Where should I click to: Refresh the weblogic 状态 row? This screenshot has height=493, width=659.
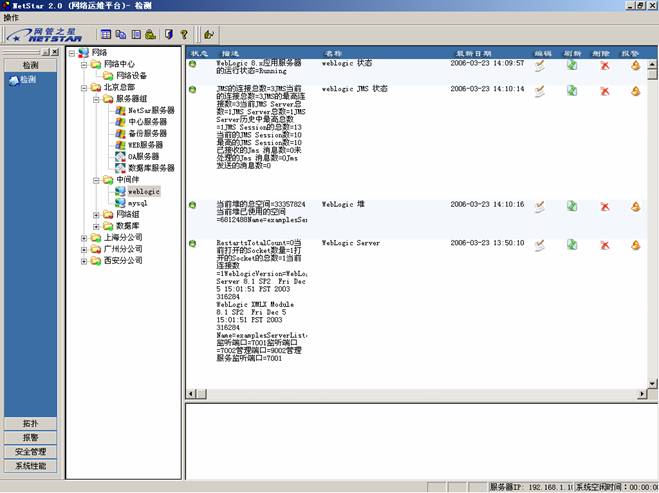(x=572, y=65)
